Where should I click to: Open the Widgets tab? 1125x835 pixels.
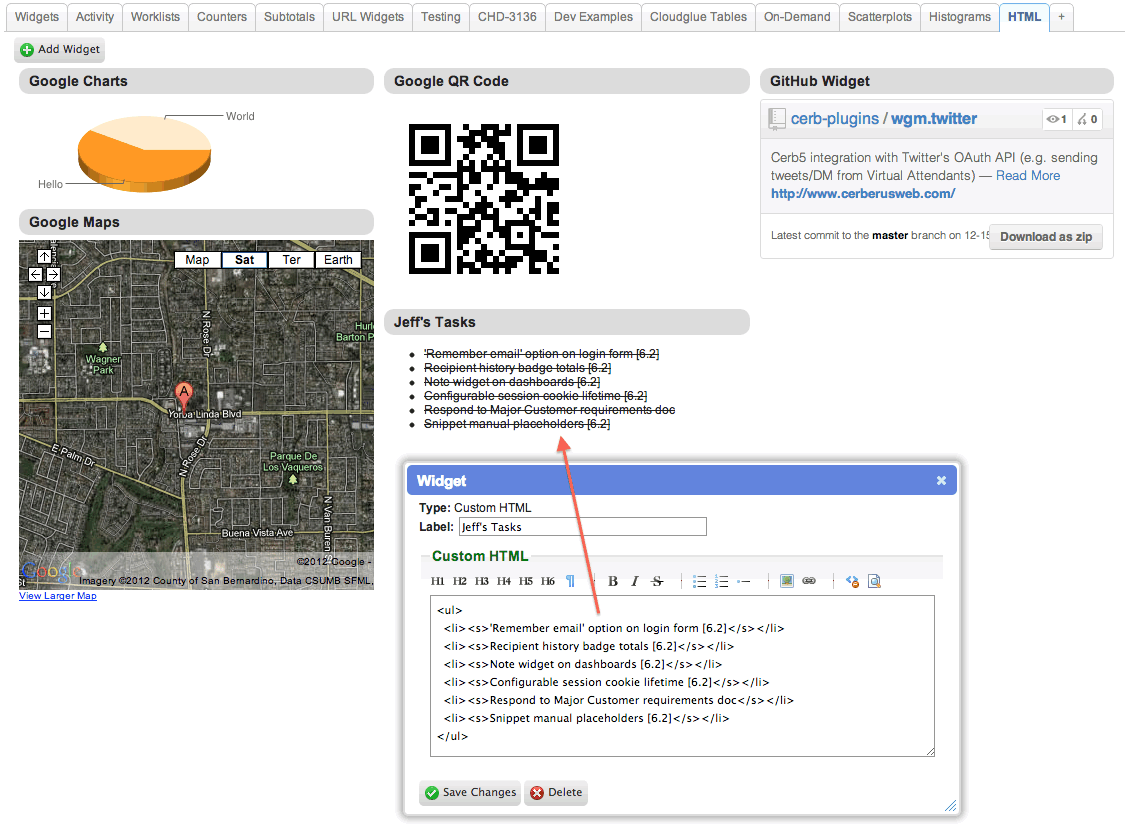[x=37, y=16]
